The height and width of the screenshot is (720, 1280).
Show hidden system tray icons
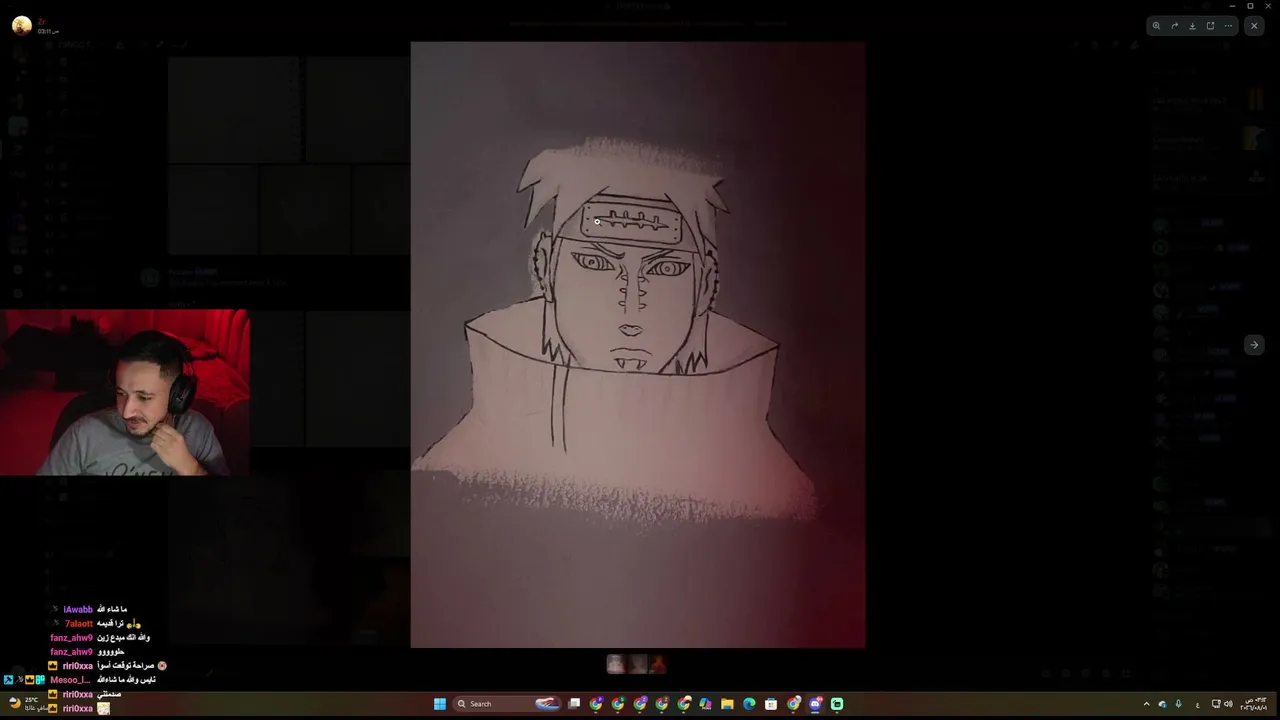(1146, 704)
